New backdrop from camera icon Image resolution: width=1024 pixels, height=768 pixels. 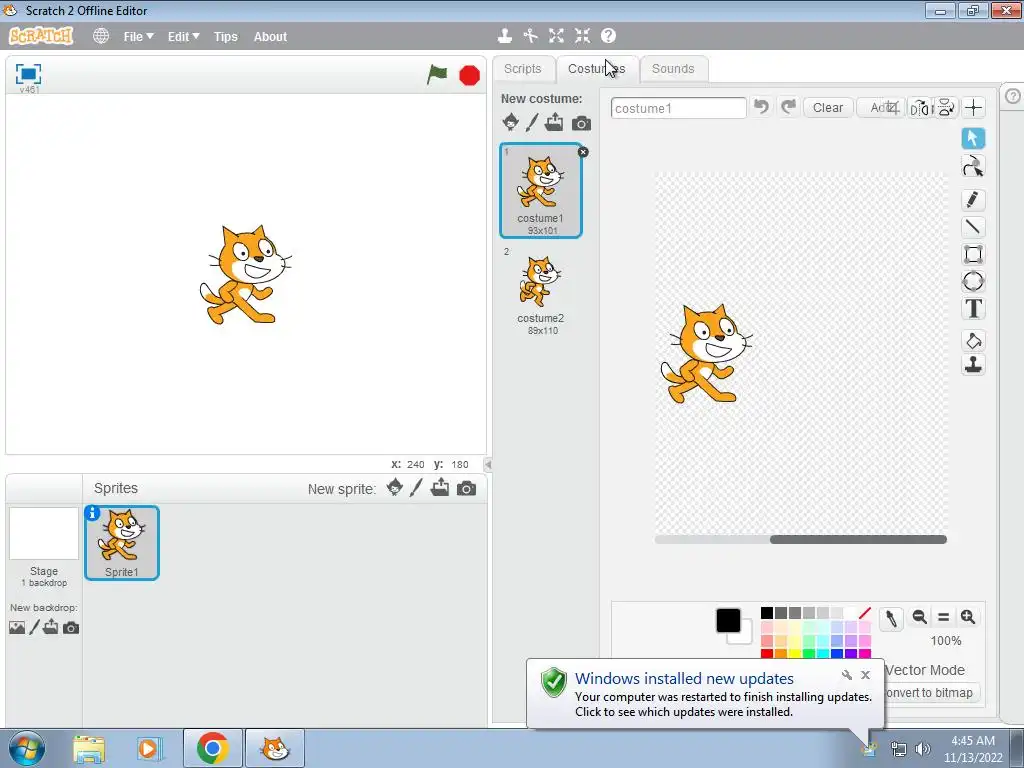[71, 628]
